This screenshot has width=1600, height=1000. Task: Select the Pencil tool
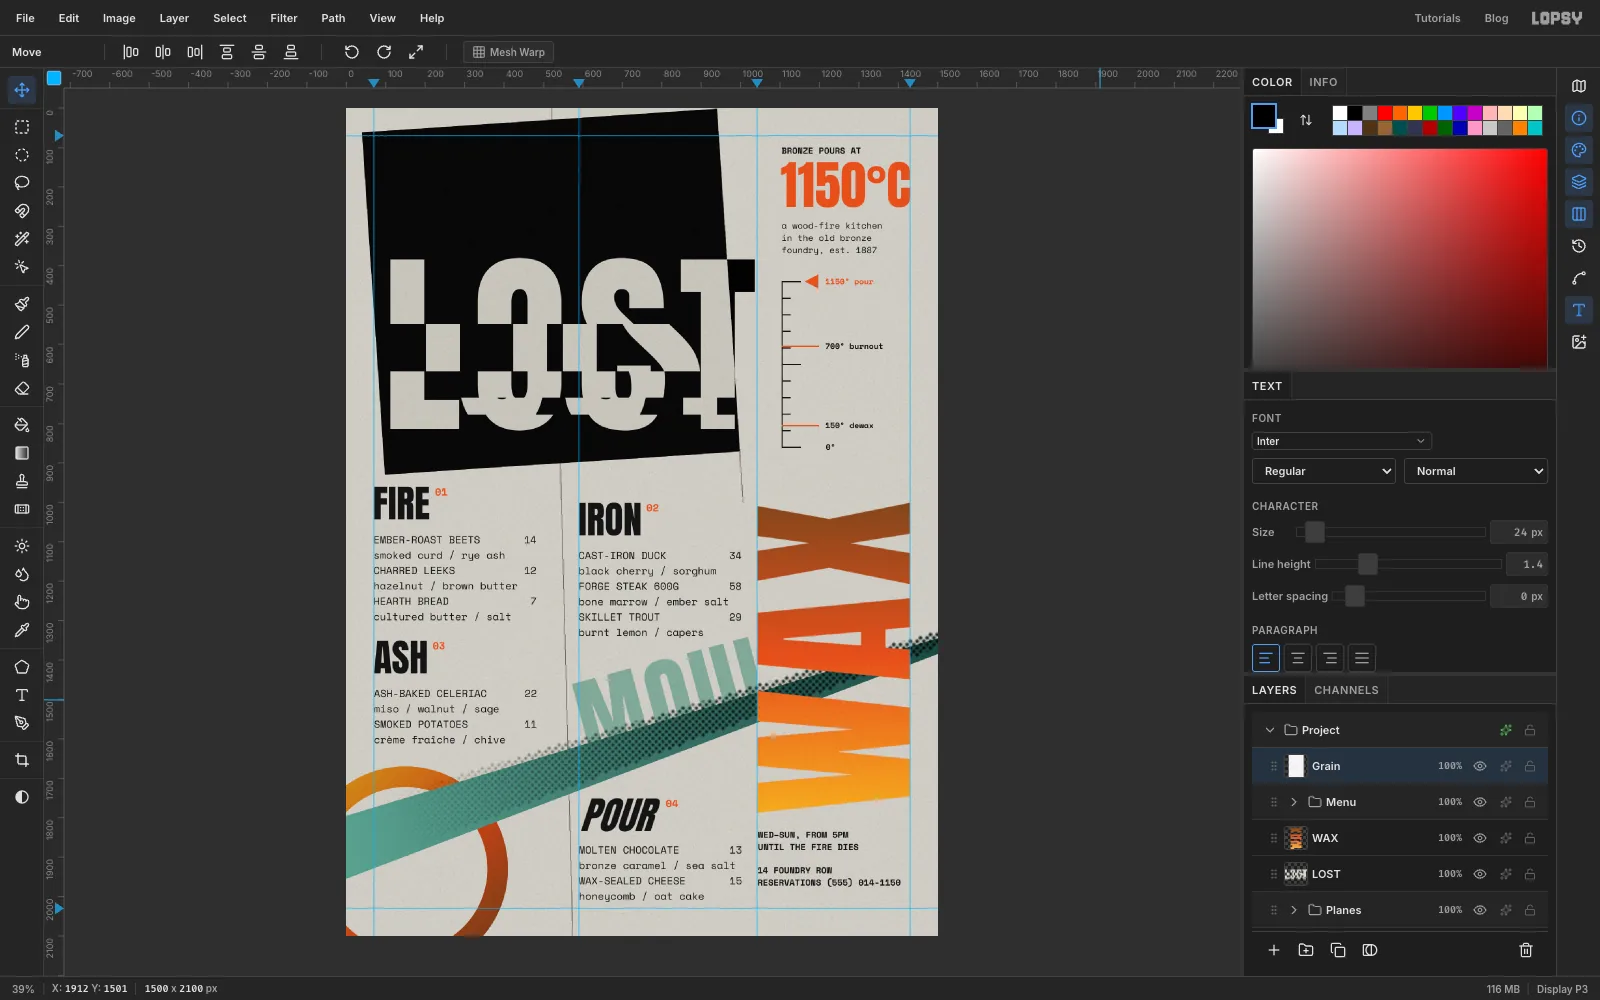click(22, 332)
